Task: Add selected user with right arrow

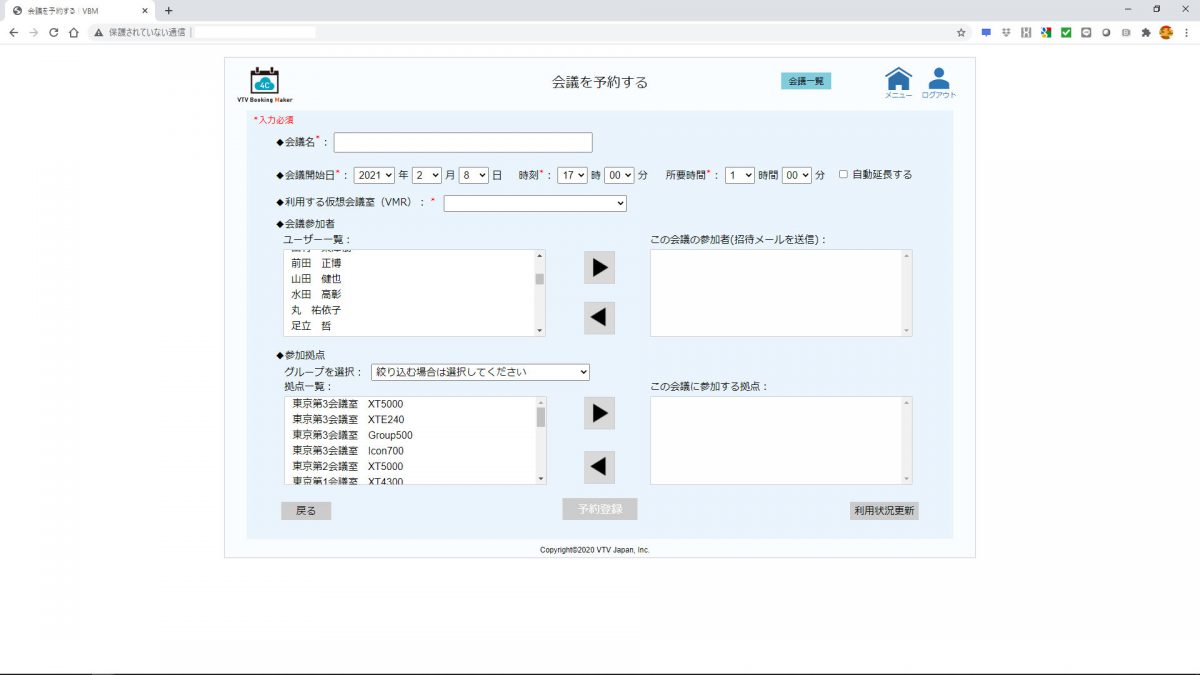Action: [599, 268]
